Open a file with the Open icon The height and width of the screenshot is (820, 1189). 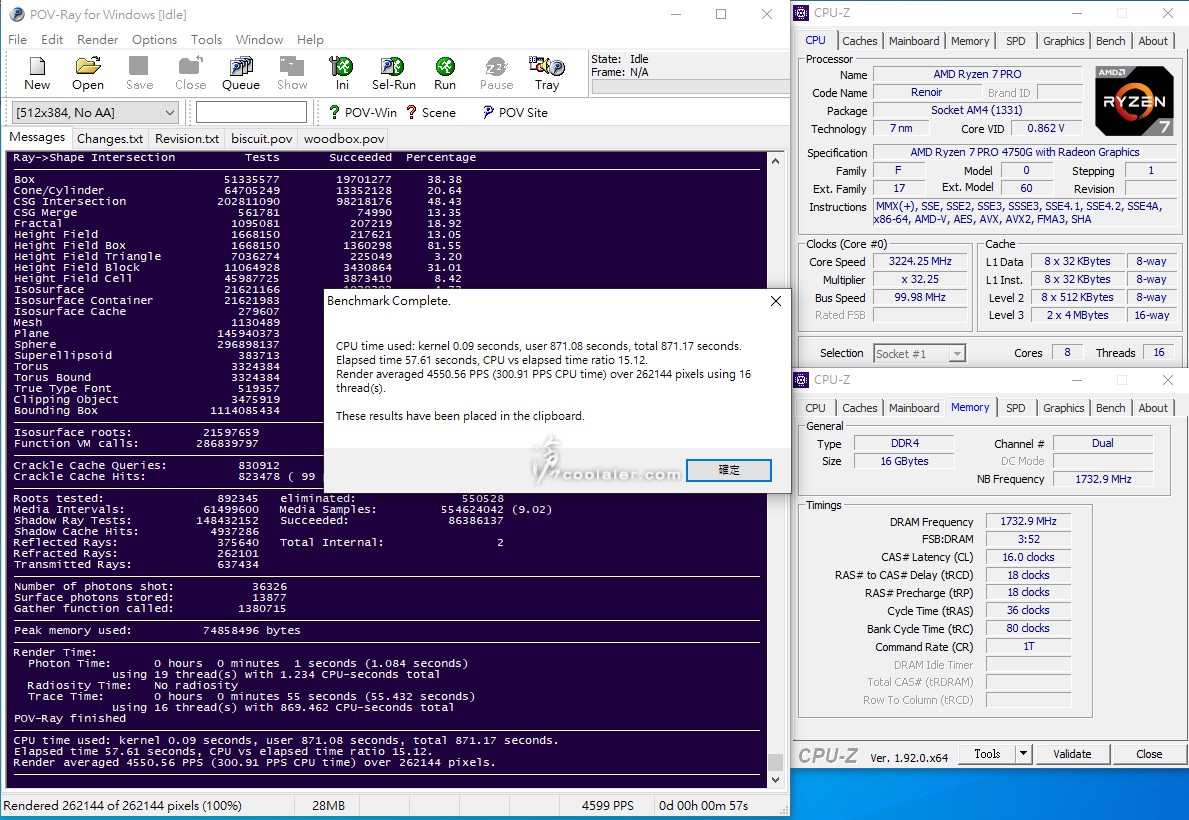click(88, 74)
